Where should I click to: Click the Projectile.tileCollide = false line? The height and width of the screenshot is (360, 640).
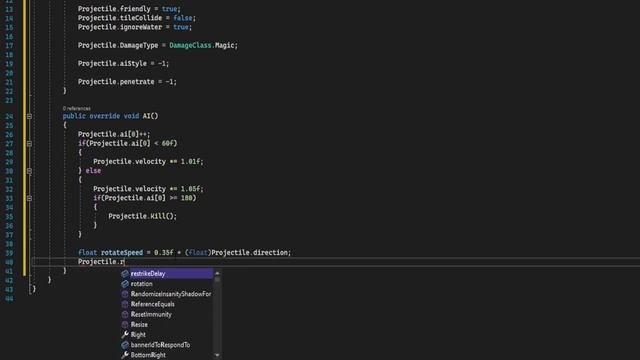click(x=137, y=18)
